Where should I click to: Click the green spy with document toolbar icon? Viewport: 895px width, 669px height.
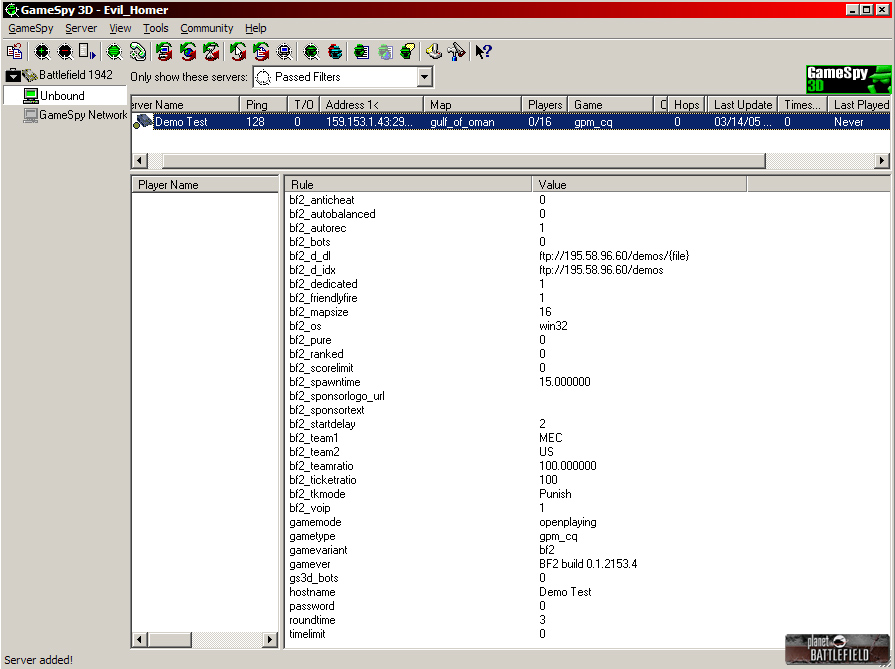click(361, 52)
